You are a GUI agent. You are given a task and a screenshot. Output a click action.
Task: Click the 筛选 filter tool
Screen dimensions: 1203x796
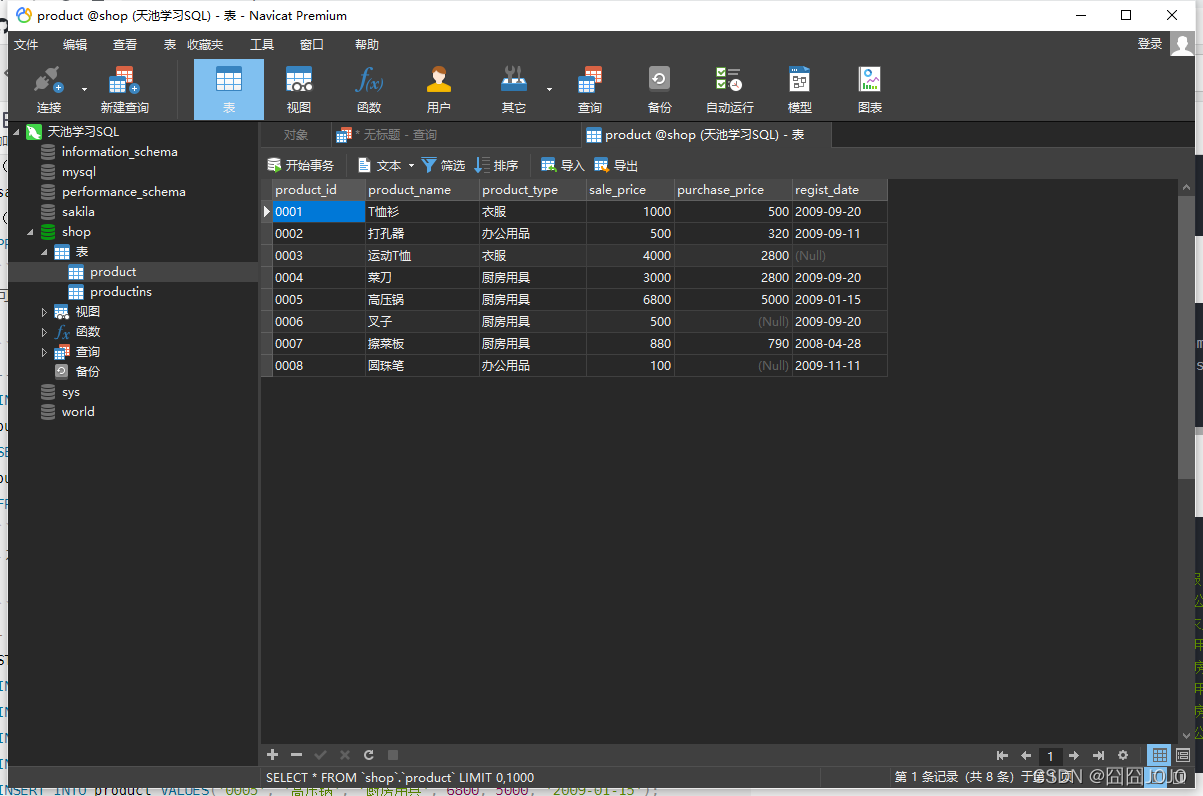(443, 165)
